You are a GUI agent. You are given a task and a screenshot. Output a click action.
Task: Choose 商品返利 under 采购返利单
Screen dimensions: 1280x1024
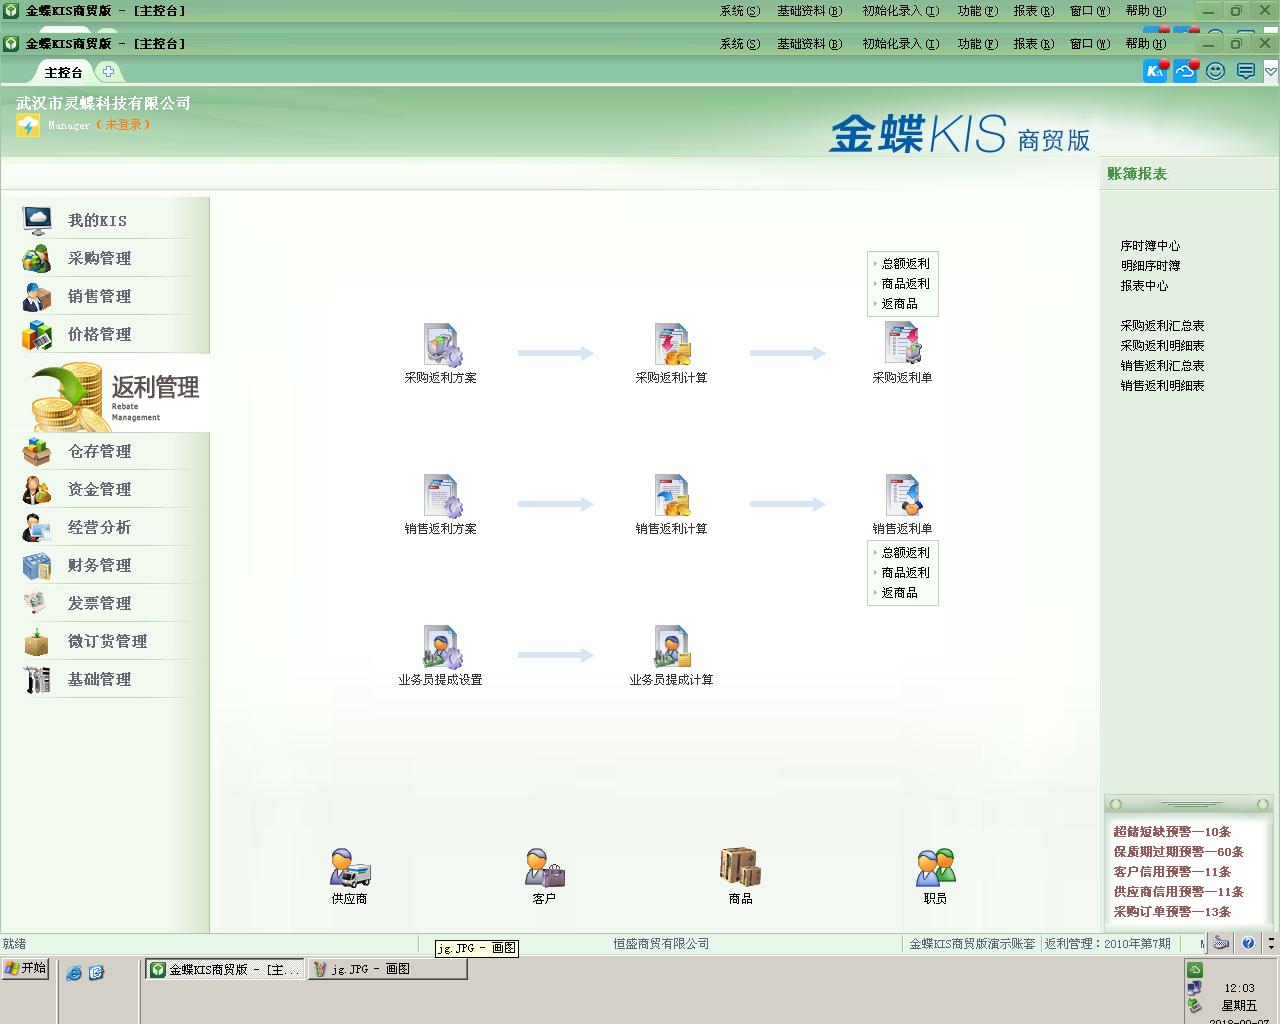(x=905, y=283)
